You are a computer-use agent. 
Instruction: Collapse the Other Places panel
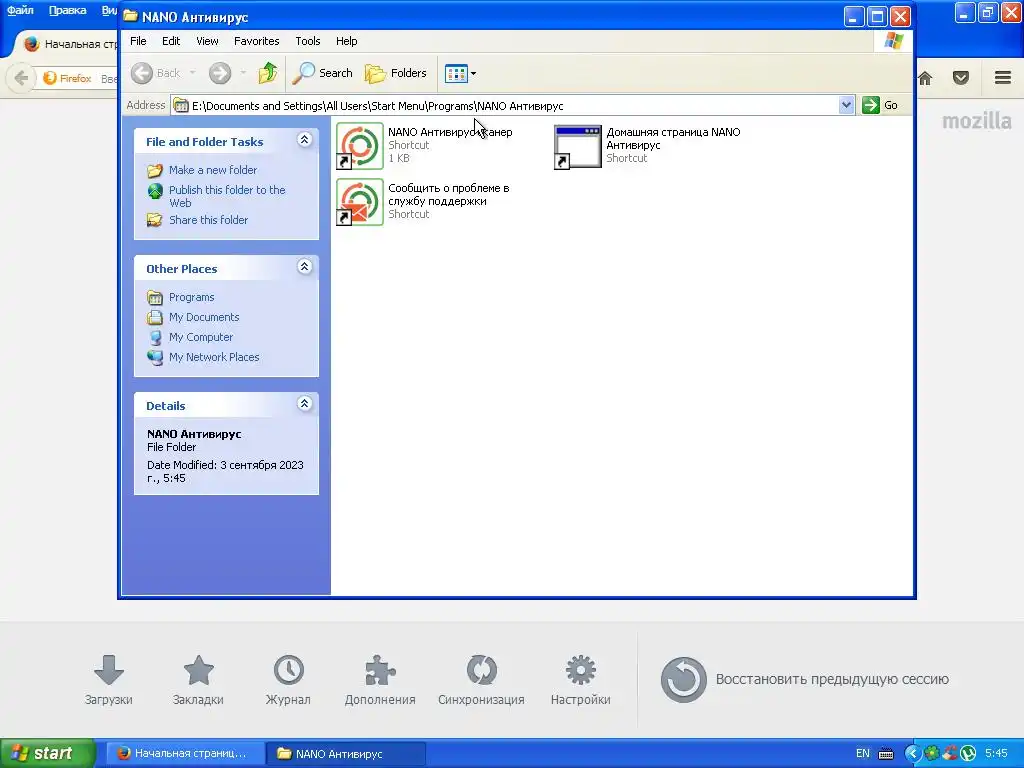coord(304,266)
